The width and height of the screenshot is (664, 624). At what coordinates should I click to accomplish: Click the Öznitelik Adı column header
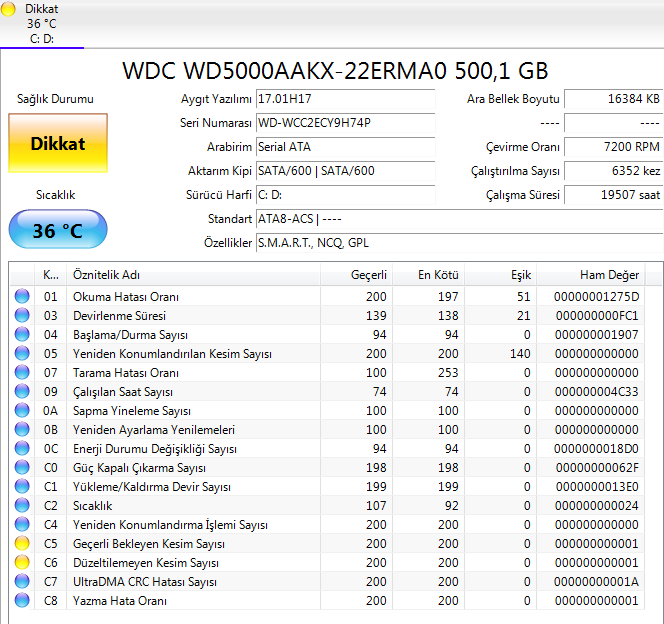coord(193,275)
